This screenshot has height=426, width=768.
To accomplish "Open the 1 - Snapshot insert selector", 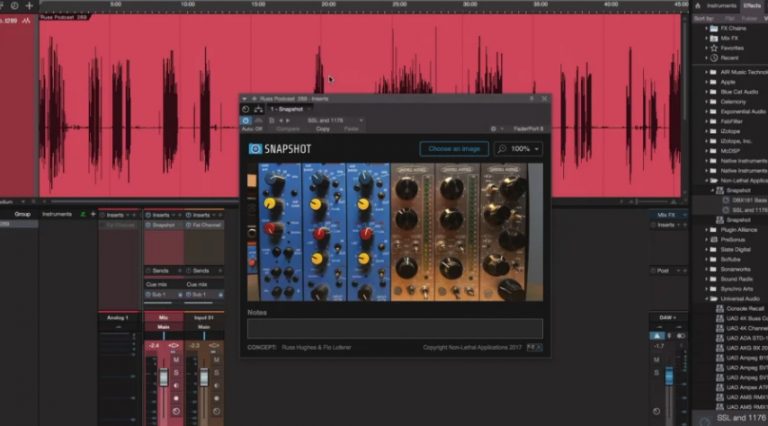I will (289, 109).
